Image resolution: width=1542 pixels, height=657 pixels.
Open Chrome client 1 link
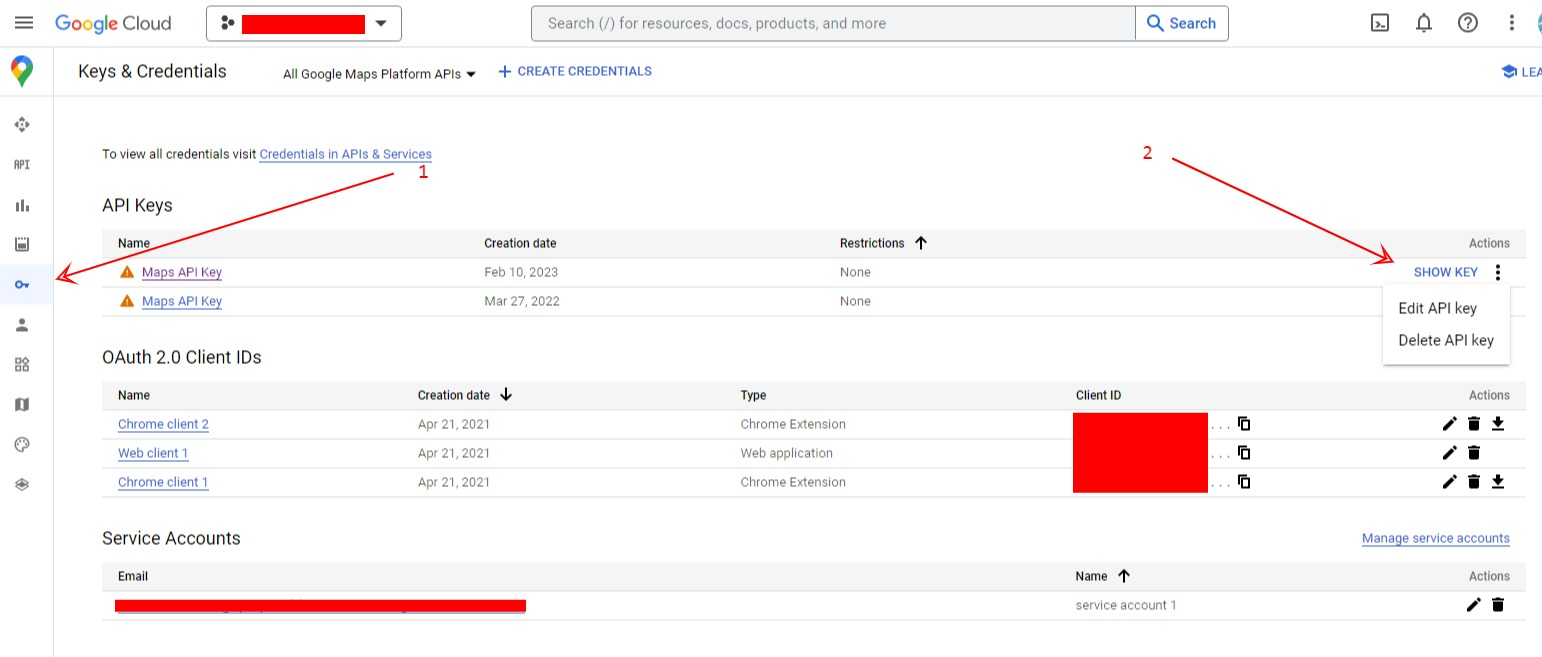pyautogui.click(x=163, y=482)
